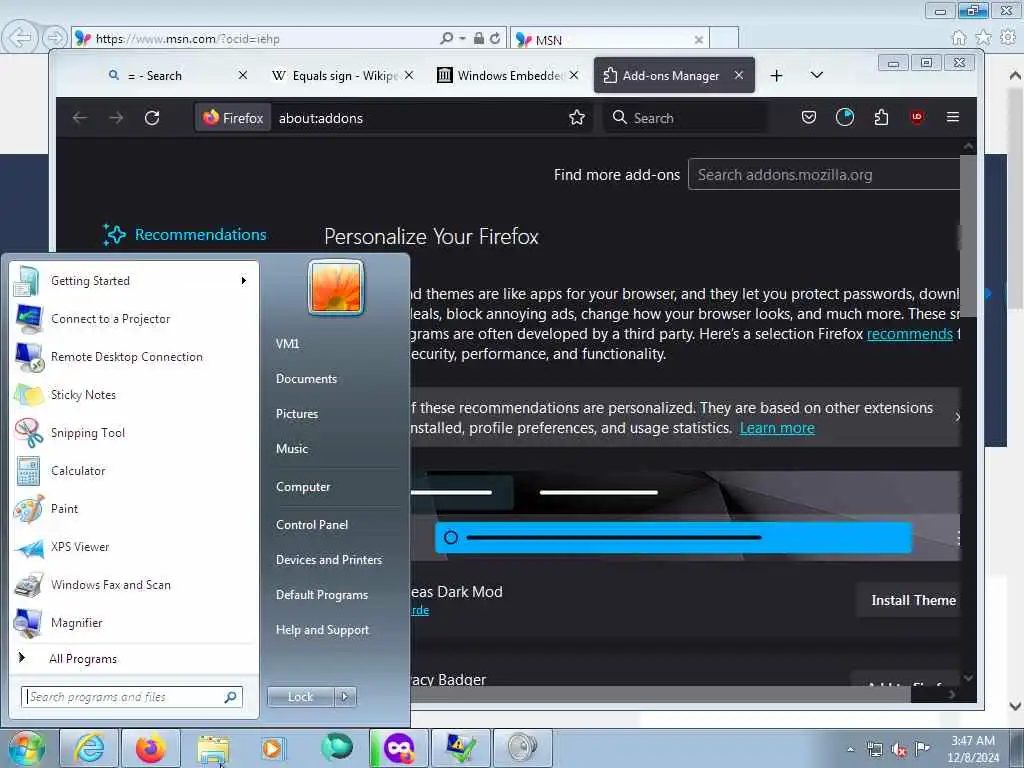Screen dimensions: 1024x768
Task: List all tabs dropdown in Firefox
Action: pyautogui.click(x=816, y=75)
